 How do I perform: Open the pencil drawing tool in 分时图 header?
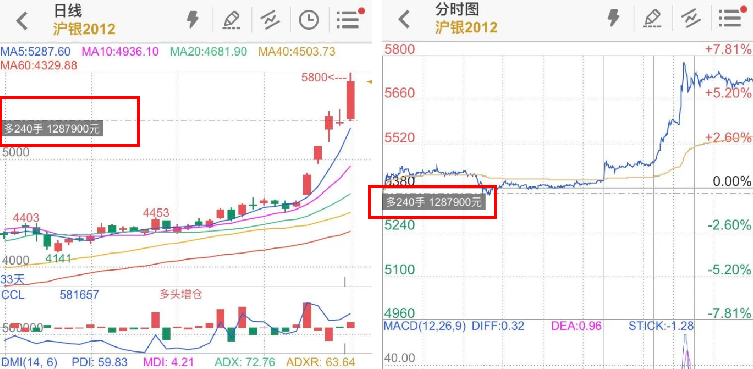[x=652, y=18]
